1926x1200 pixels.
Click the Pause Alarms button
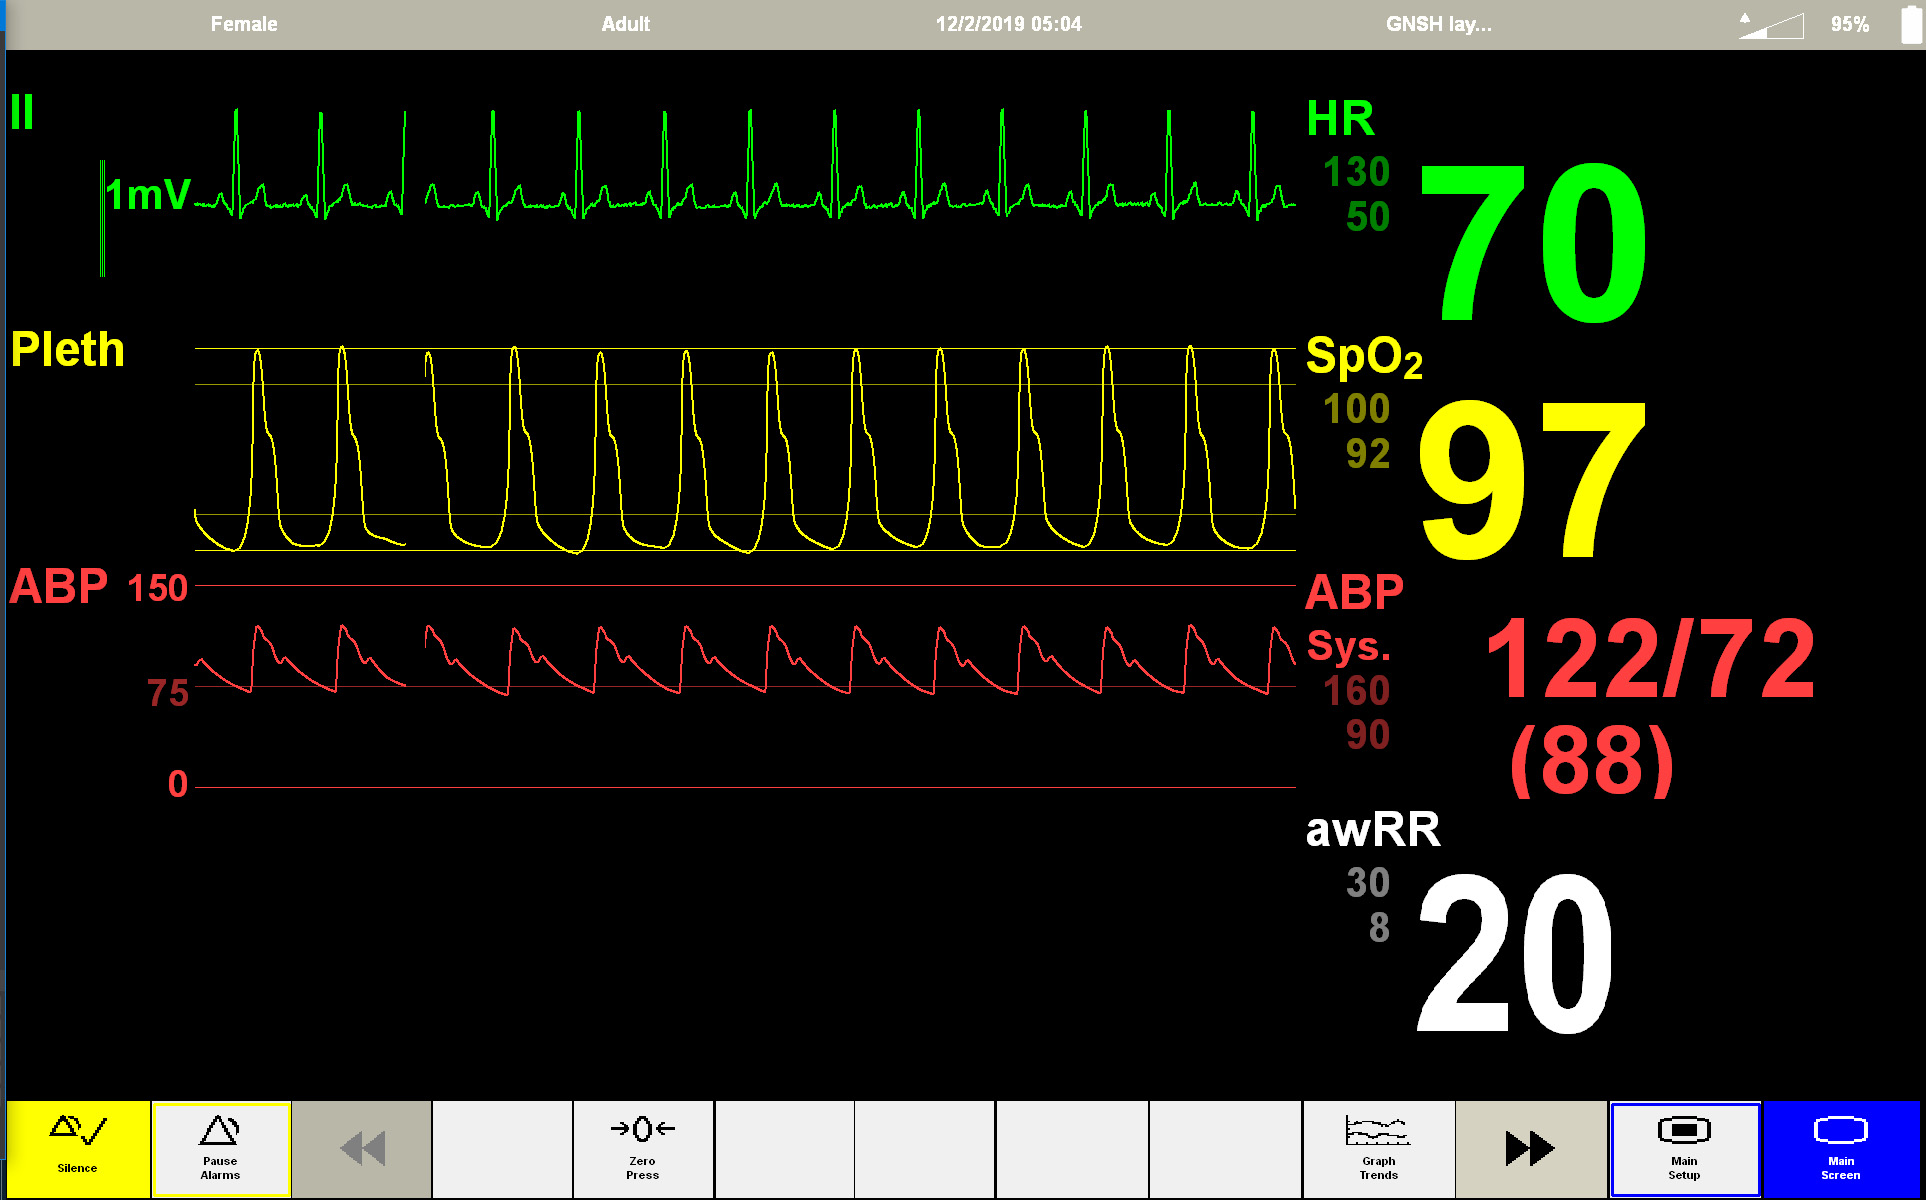pyautogui.click(x=220, y=1148)
